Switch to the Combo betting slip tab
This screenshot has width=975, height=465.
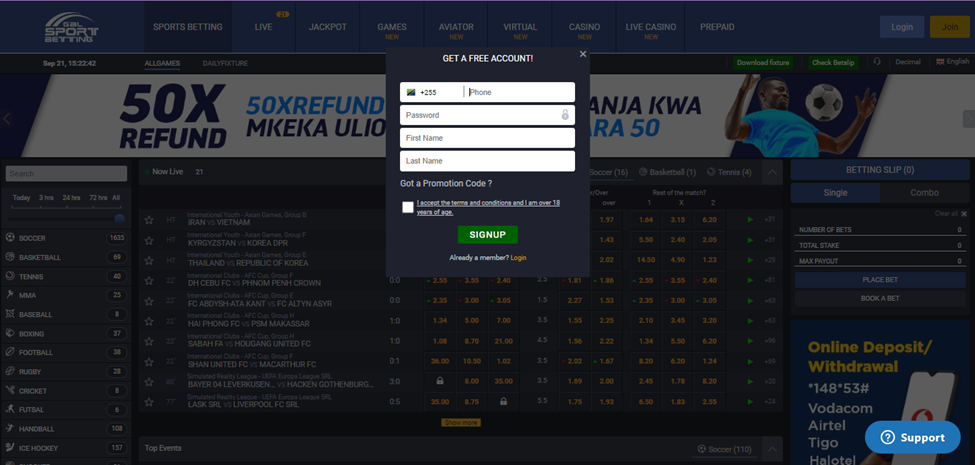tap(925, 192)
